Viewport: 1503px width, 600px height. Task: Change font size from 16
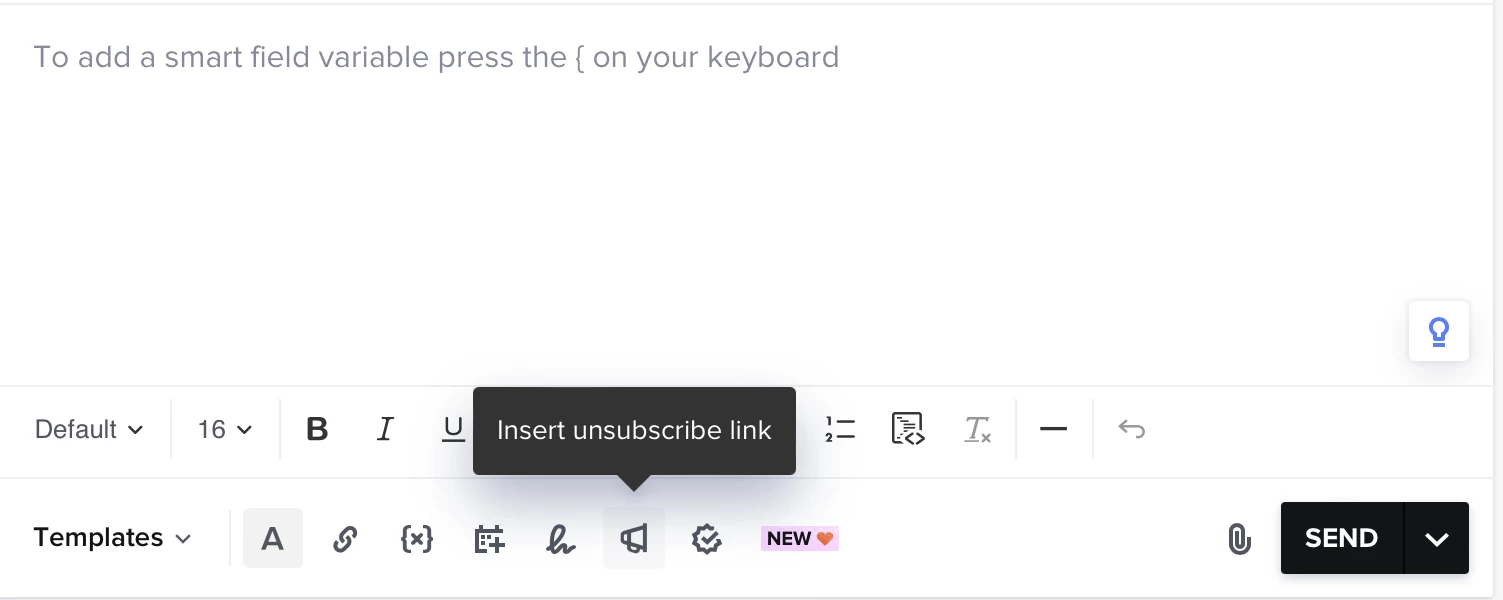(225, 429)
